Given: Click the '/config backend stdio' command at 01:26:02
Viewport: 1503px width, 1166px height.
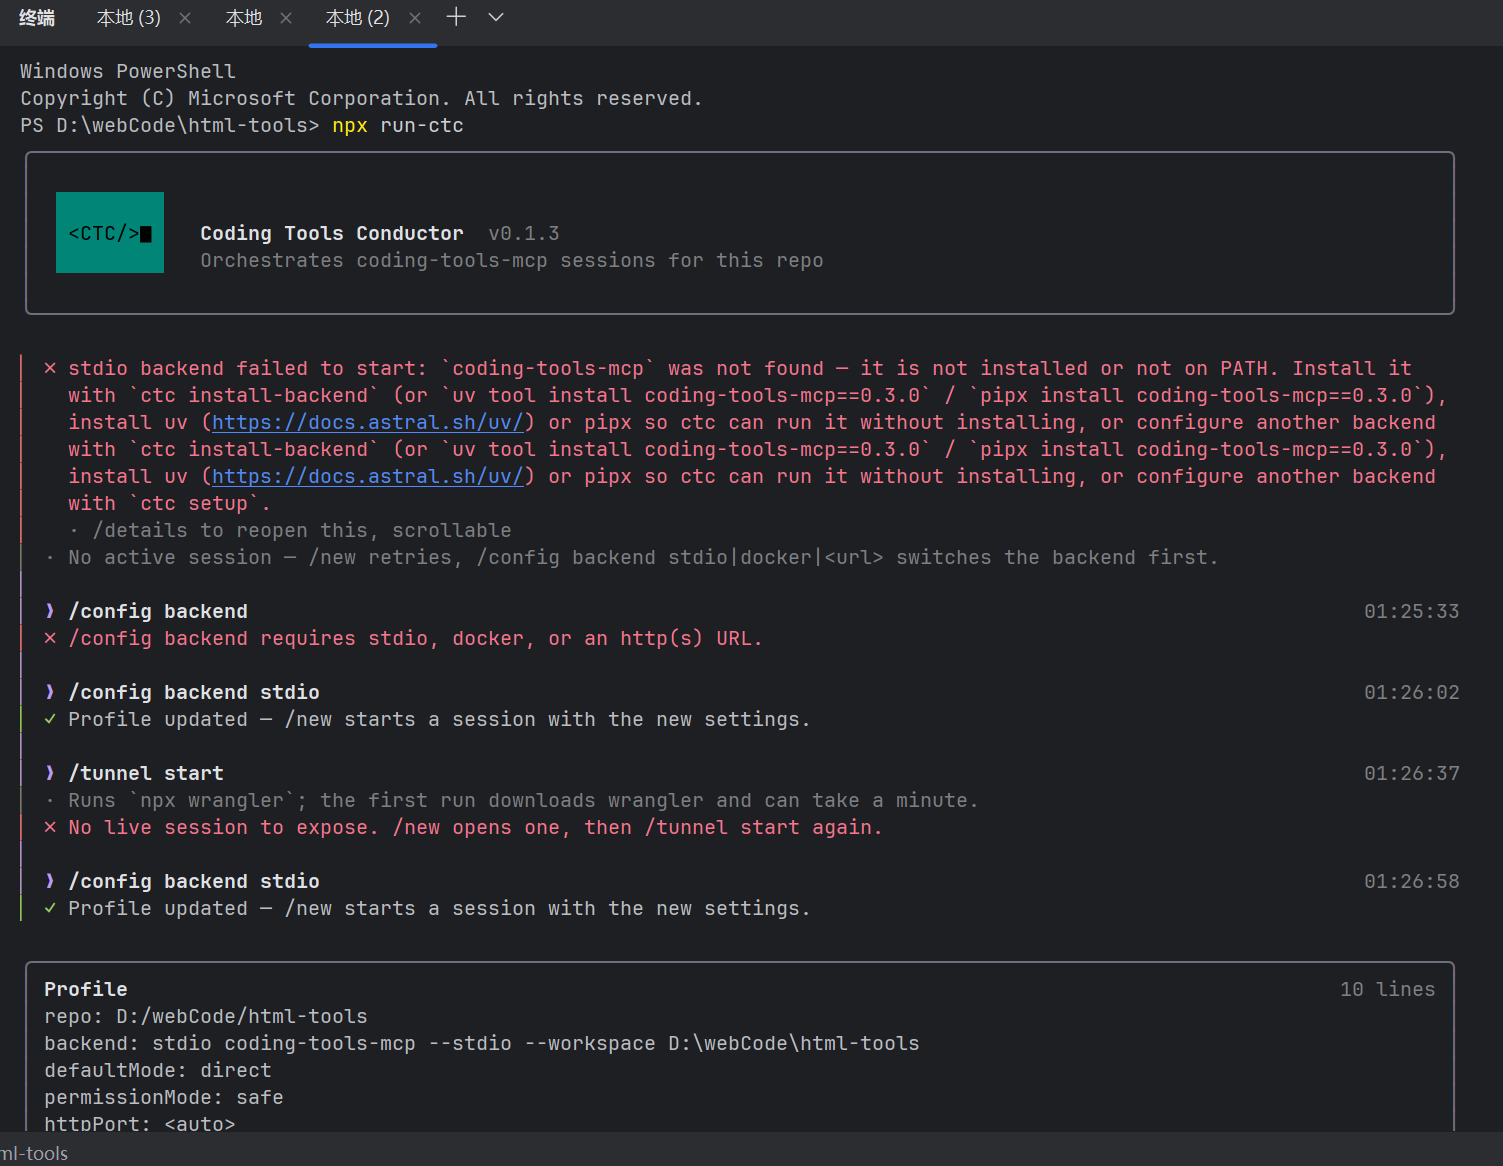Looking at the screenshot, I should [x=194, y=692].
